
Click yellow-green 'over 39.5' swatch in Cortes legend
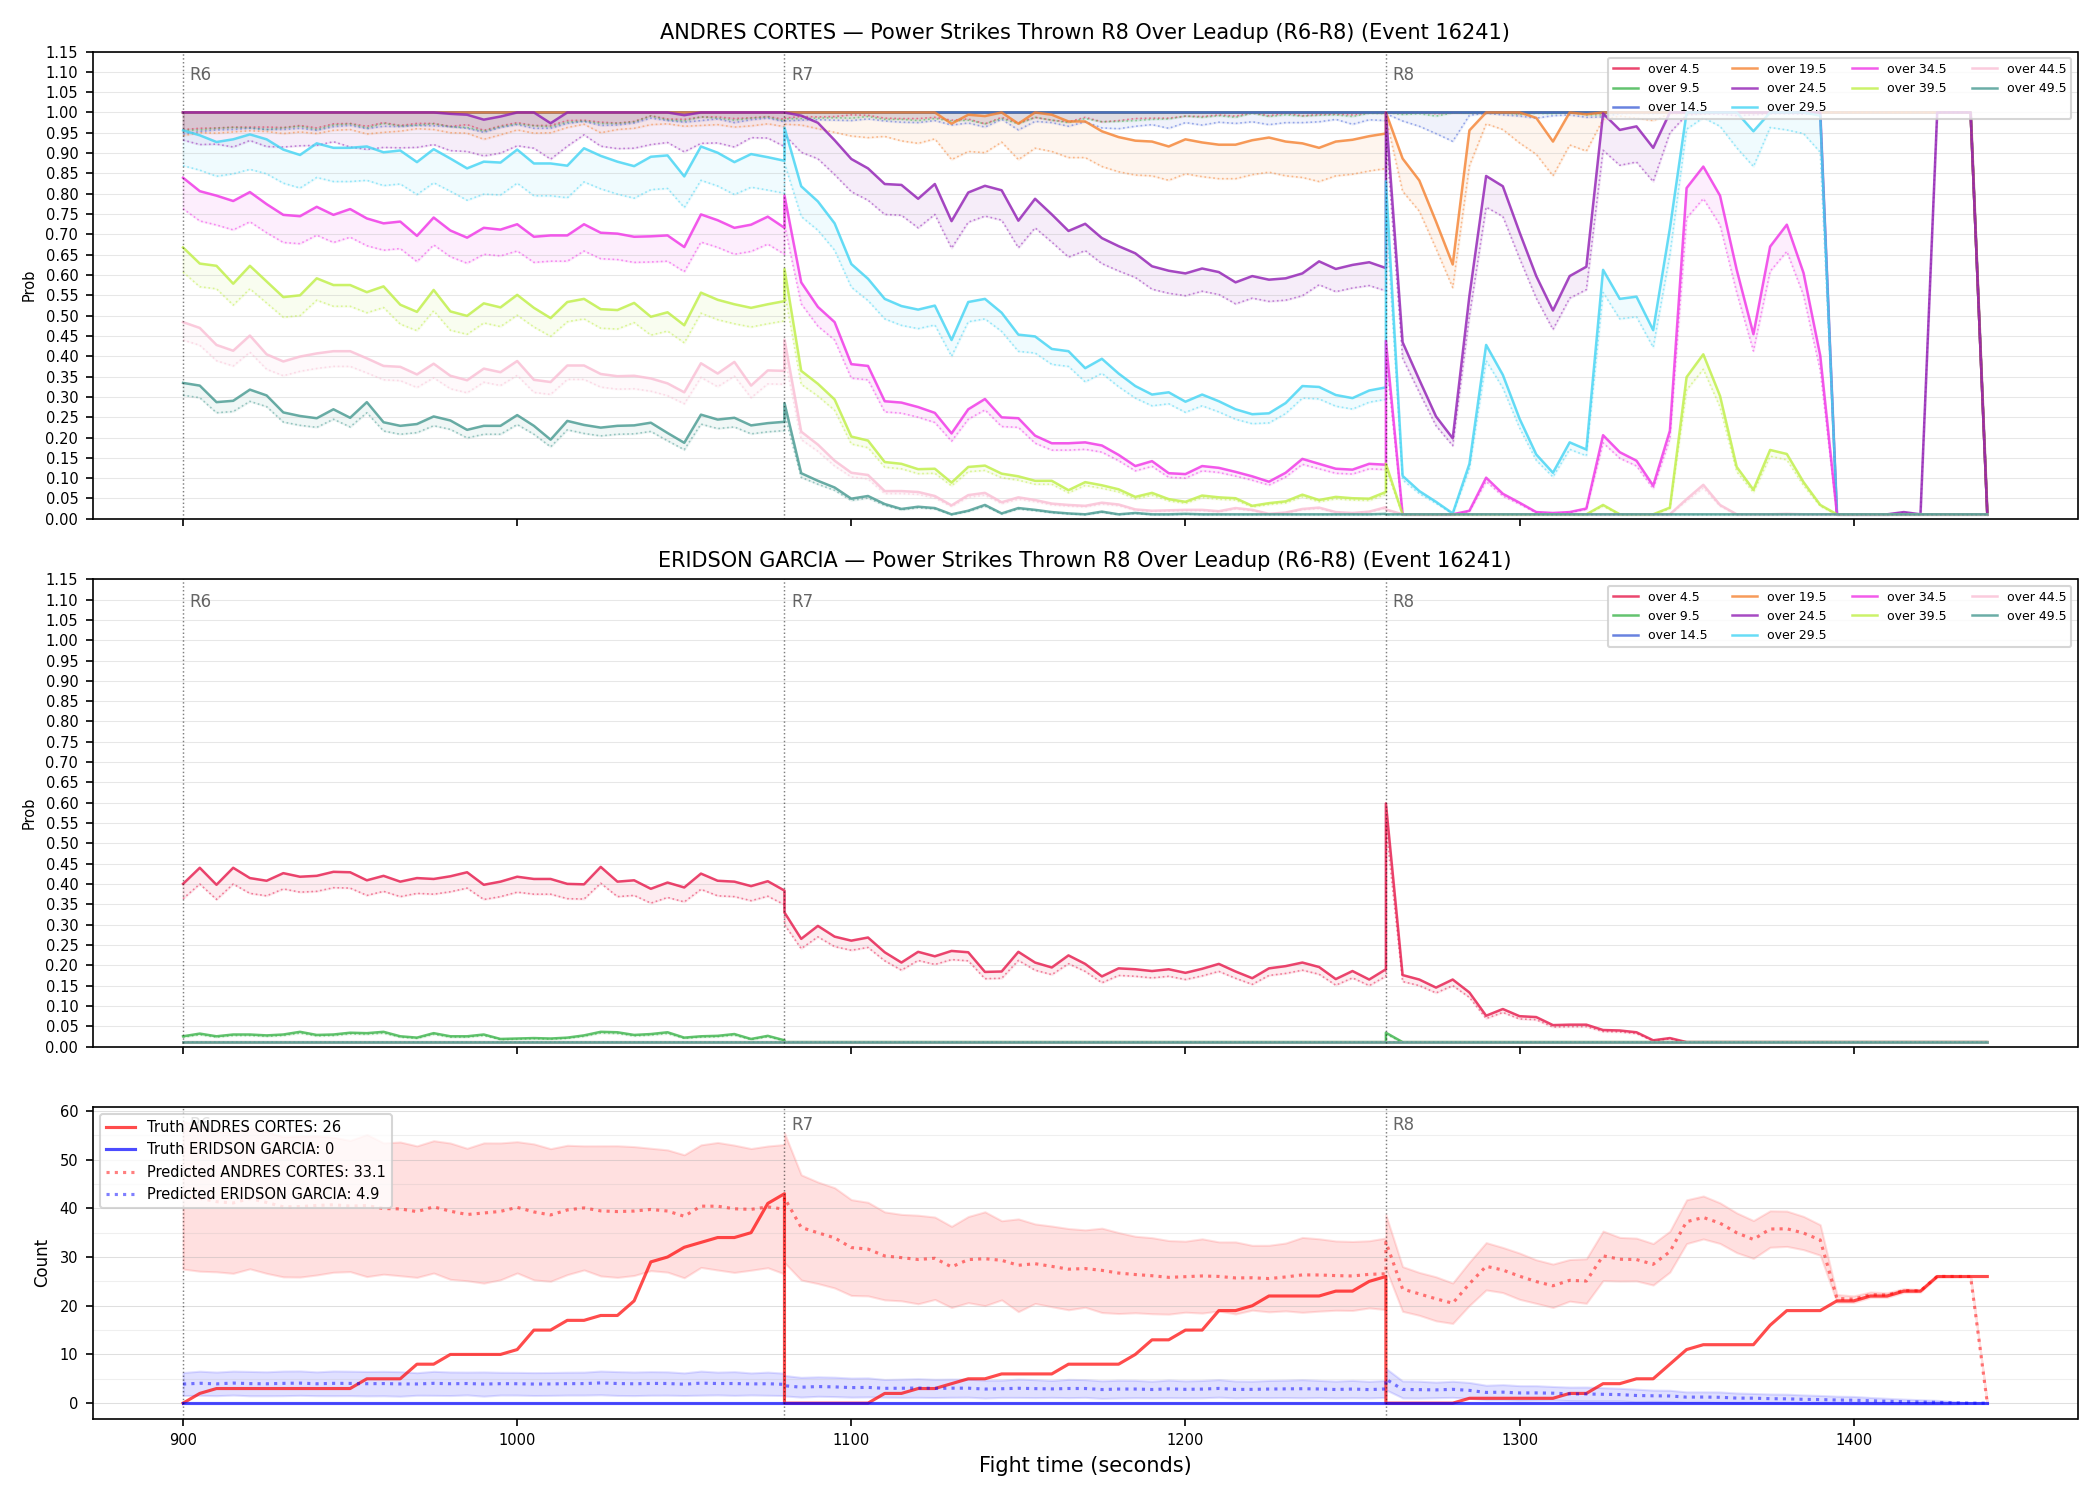pos(1865,88)
